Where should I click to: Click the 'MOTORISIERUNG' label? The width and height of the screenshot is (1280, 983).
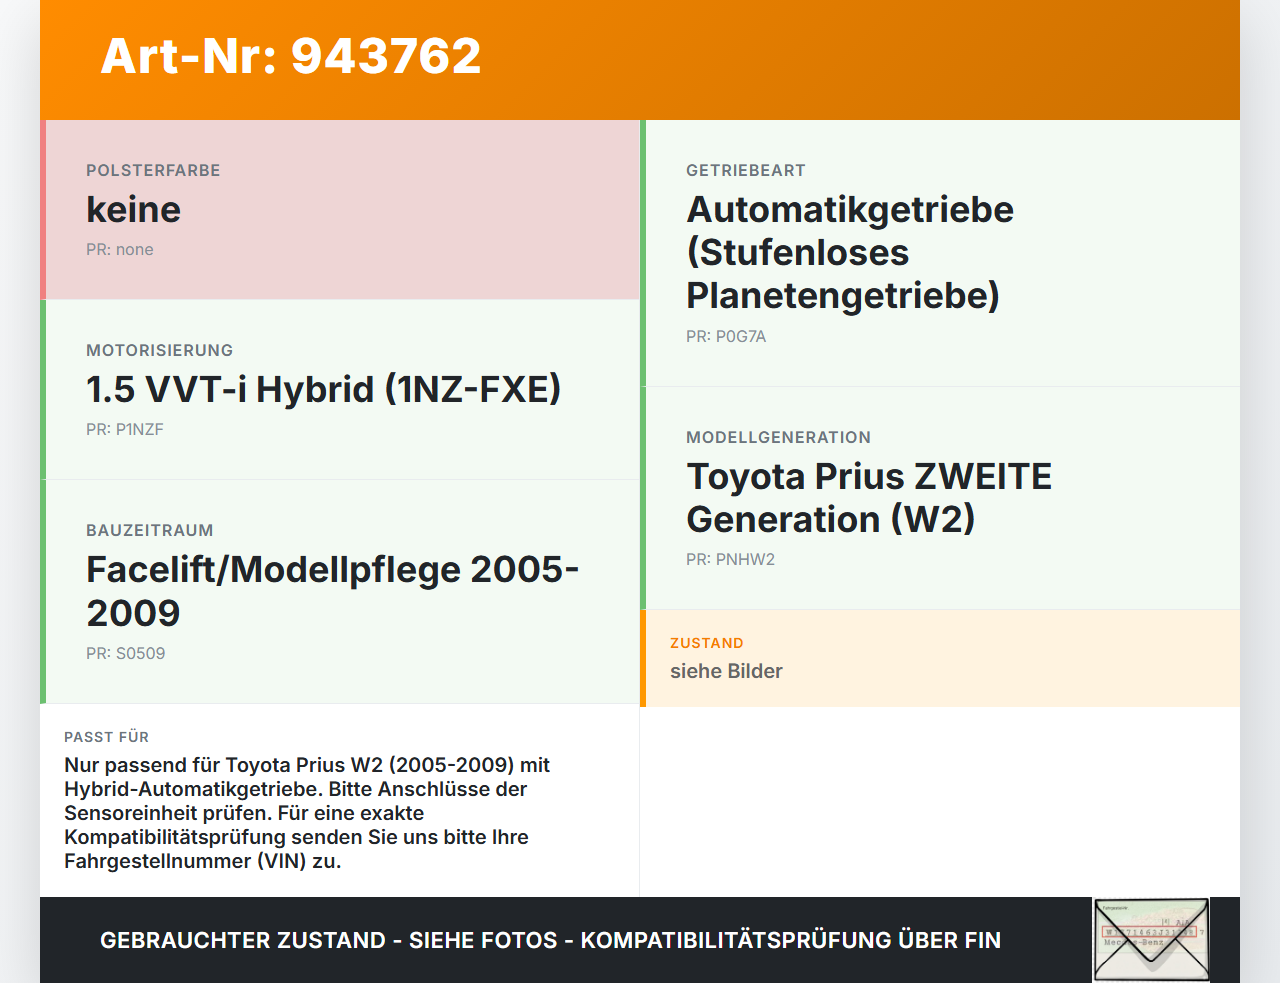(x=159, y=351)
